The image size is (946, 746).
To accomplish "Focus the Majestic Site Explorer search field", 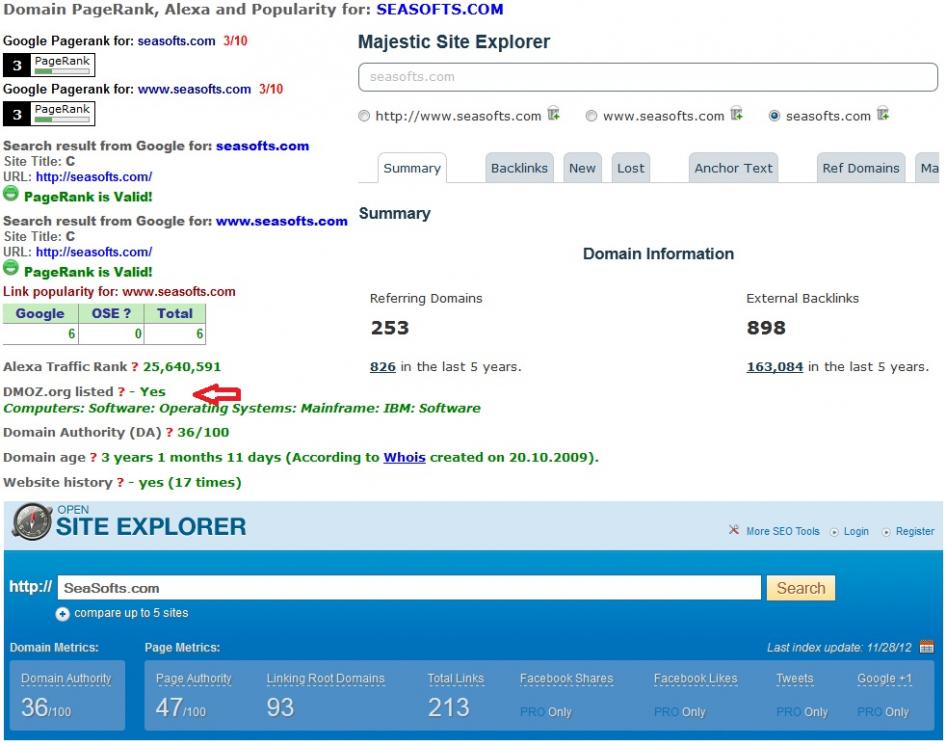I will [647, 77].
